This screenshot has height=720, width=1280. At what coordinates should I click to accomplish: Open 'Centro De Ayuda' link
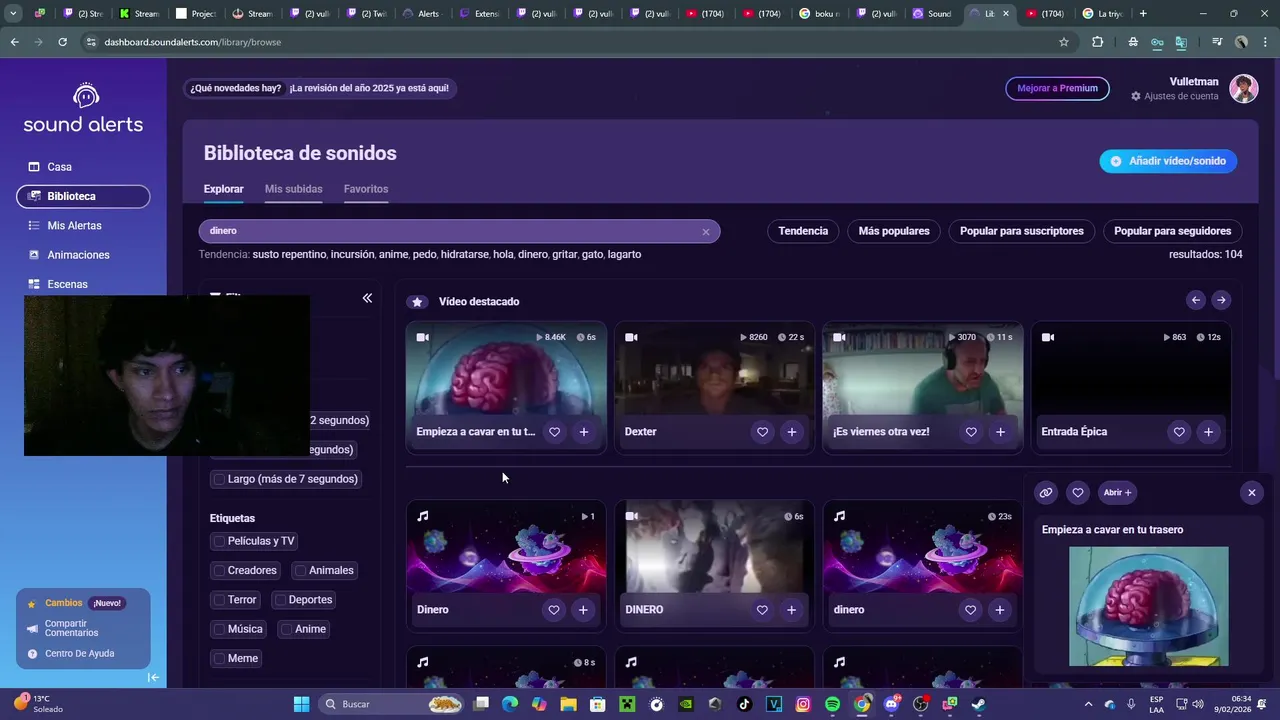click(79, 654)
